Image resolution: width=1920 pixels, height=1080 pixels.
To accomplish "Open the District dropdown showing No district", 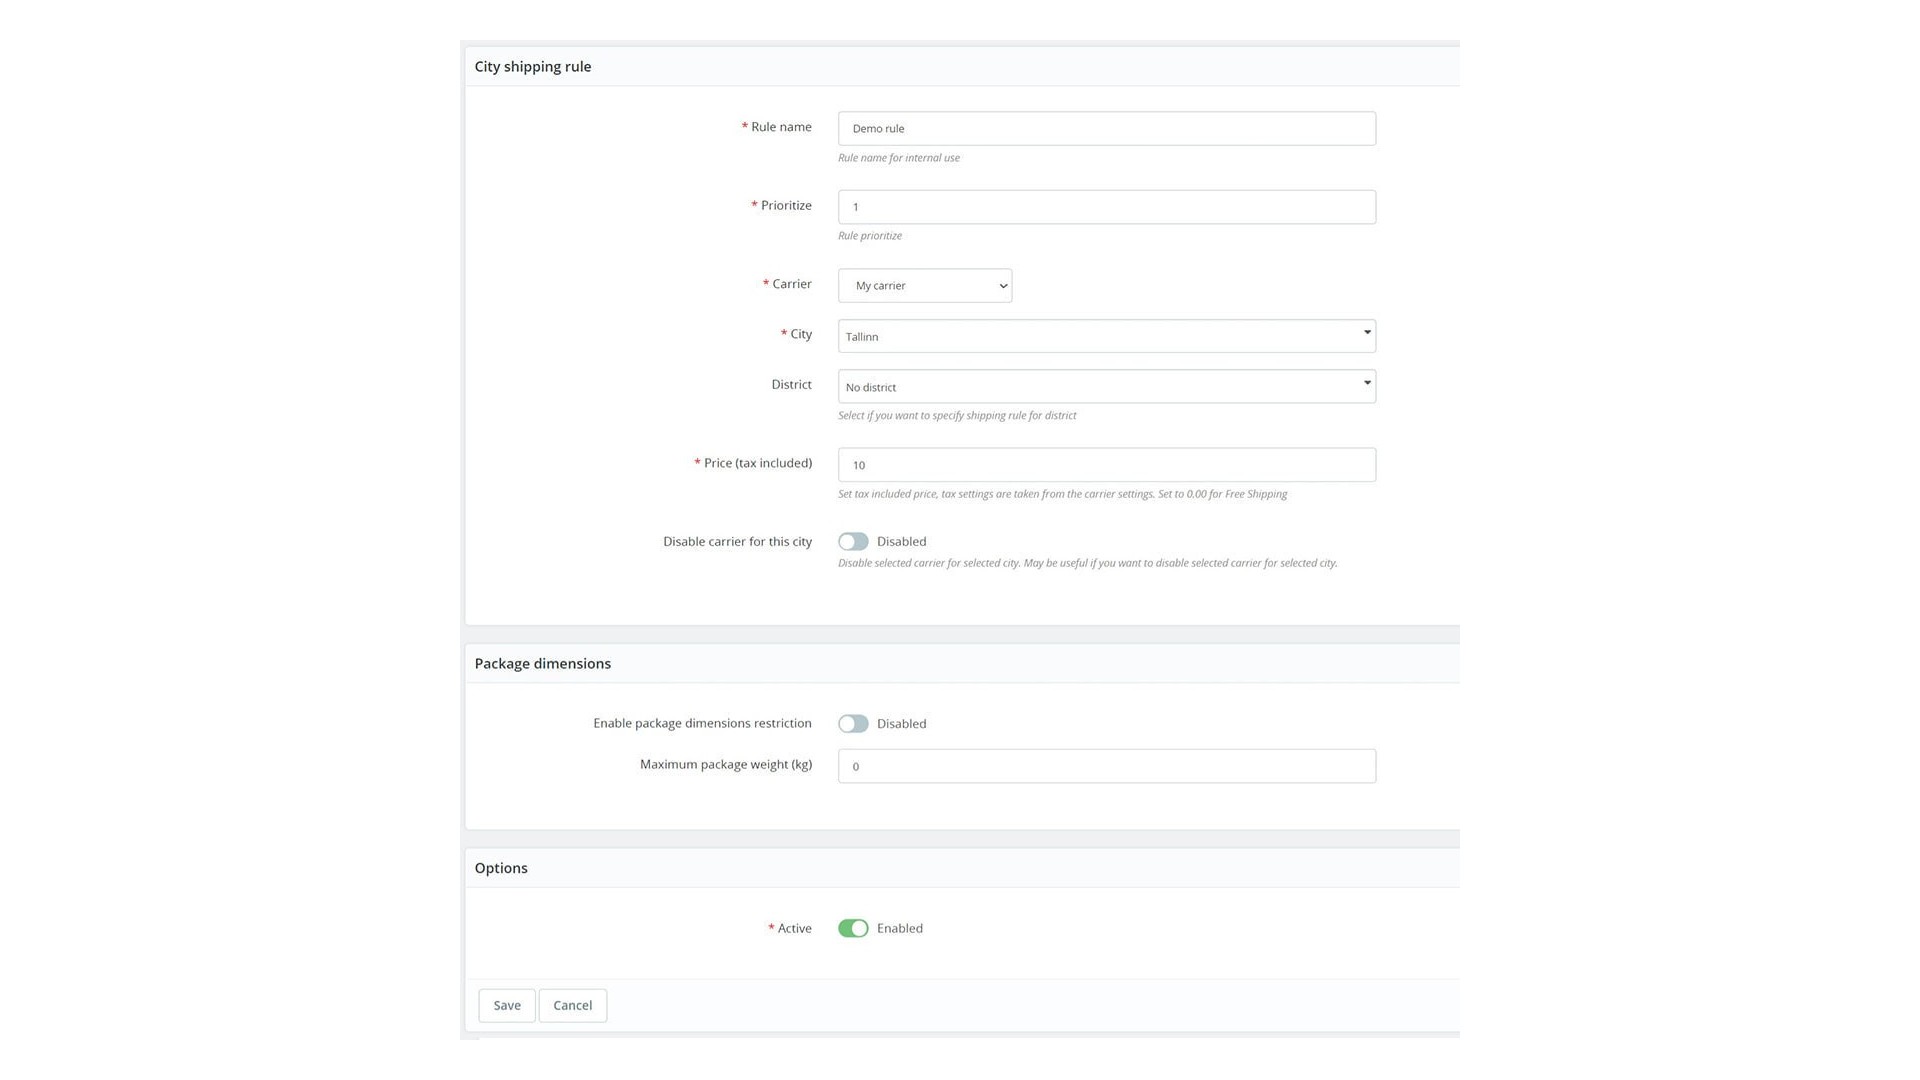I will tap(1106, 387).
